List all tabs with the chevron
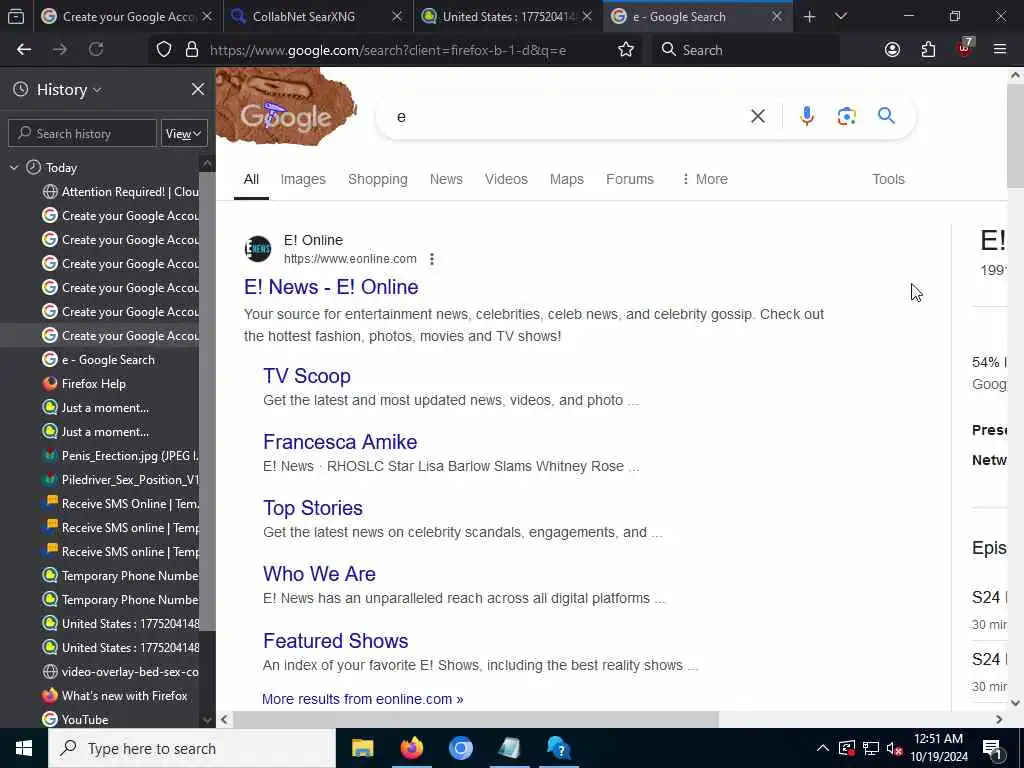The image size is (1024, 768). (x=841, y=17)
